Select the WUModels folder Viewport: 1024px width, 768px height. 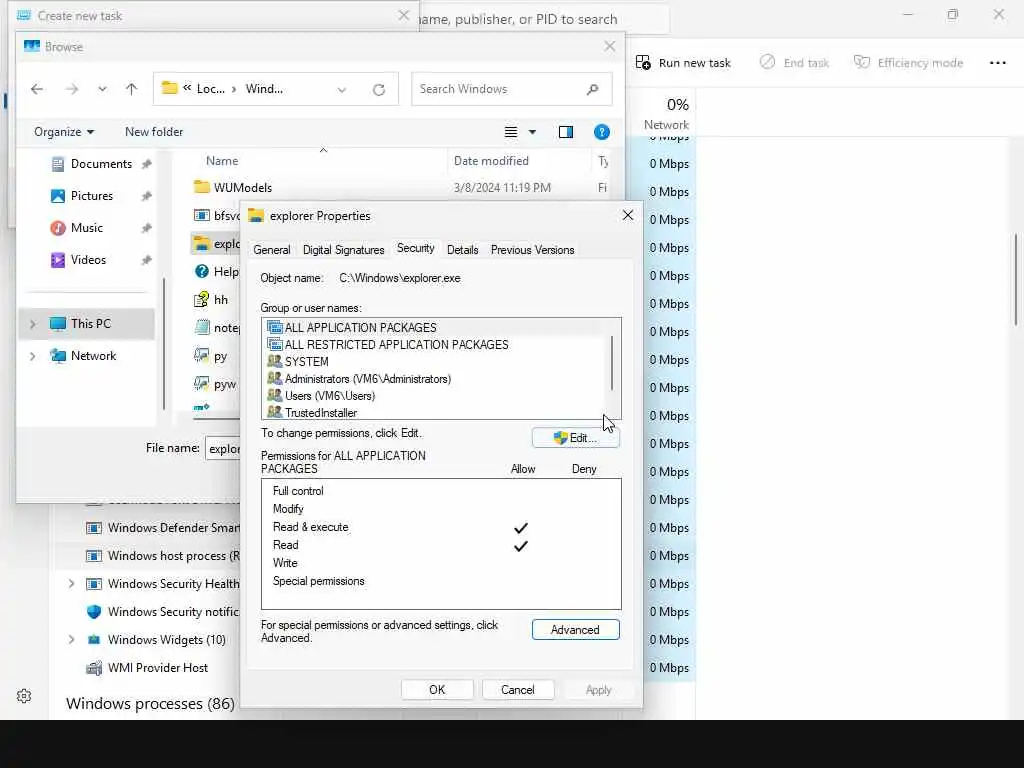coord(242,187)
